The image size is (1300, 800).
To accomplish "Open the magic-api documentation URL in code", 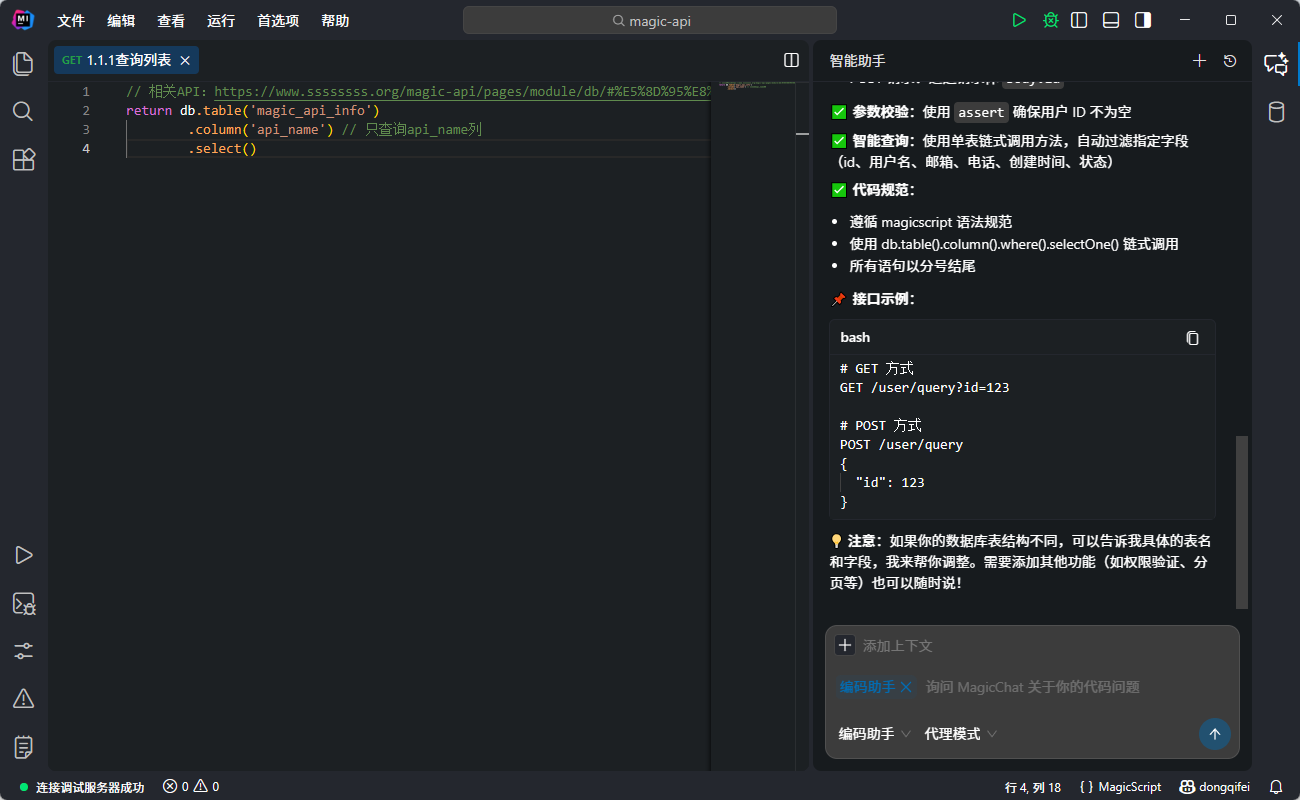I will click(x=462, y=91).
